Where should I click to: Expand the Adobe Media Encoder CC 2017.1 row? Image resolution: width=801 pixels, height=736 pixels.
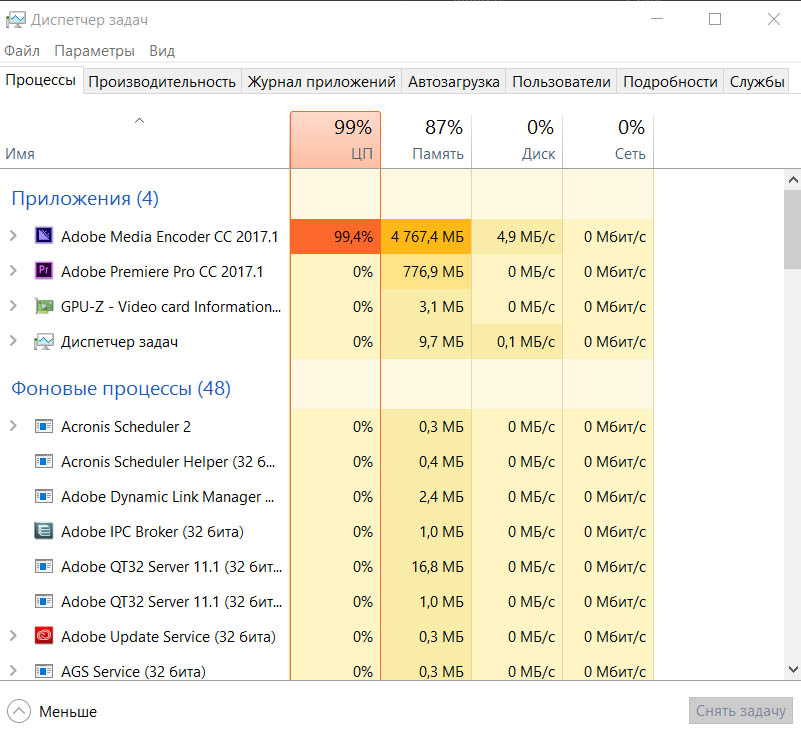(13, 235)
